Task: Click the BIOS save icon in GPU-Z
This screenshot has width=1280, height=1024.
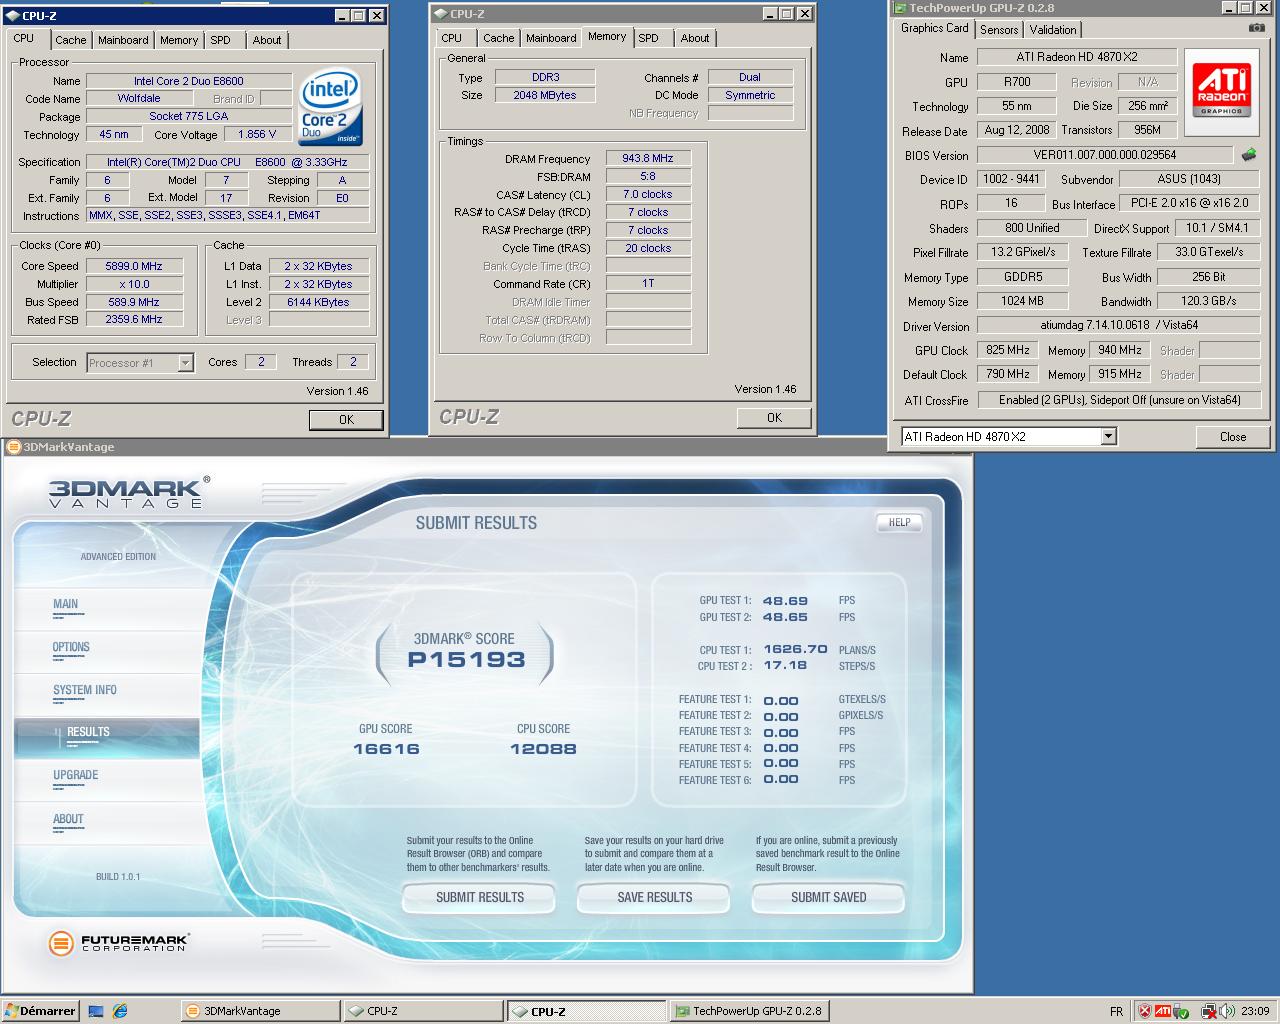Action: (x=1249, y=155)
